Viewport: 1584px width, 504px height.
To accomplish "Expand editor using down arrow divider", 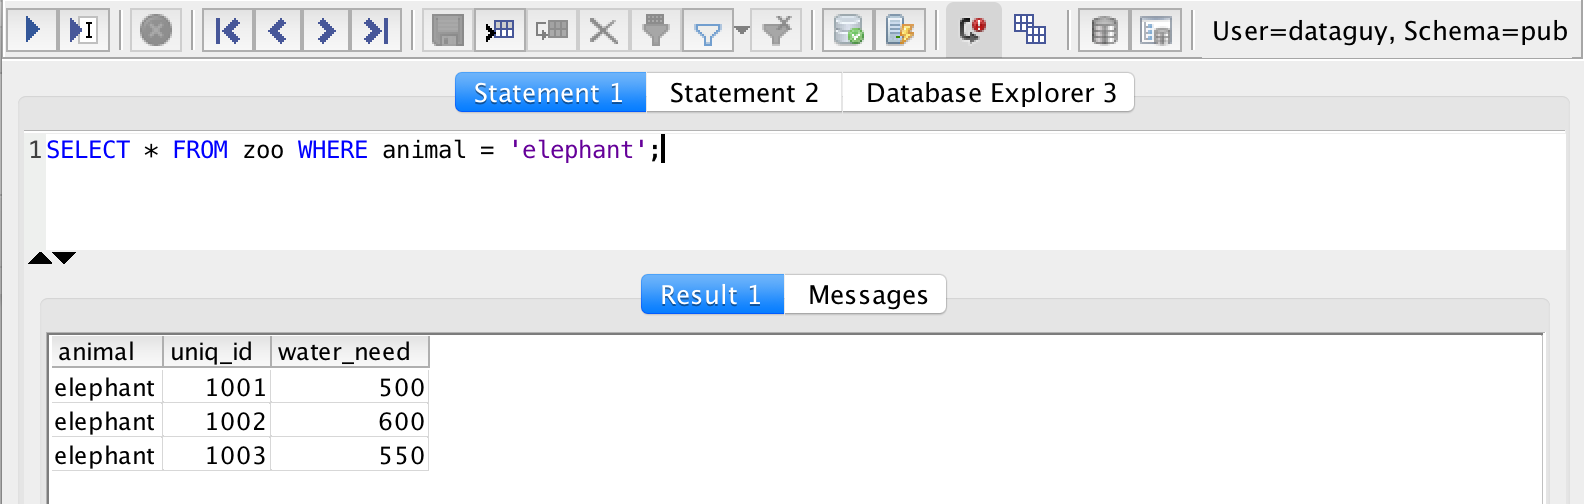I will (65, 258).
